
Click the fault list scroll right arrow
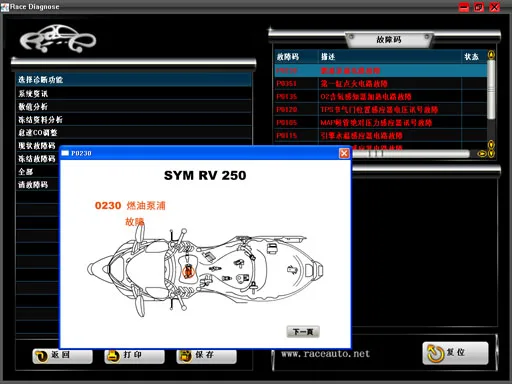[482, 154]
